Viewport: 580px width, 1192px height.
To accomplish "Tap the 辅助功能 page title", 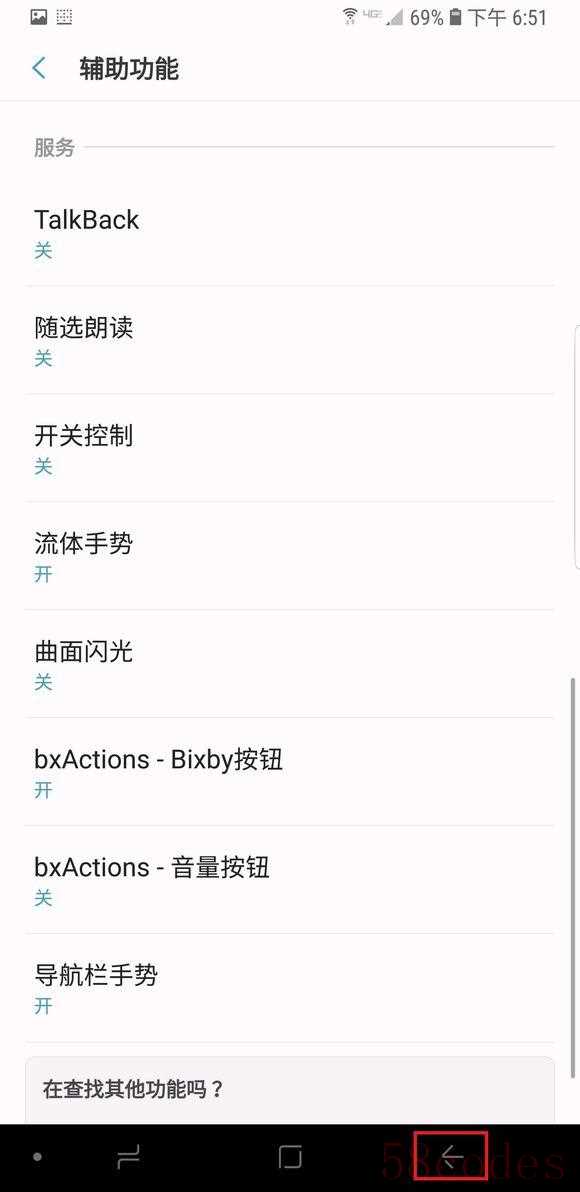I will [129, 68].
